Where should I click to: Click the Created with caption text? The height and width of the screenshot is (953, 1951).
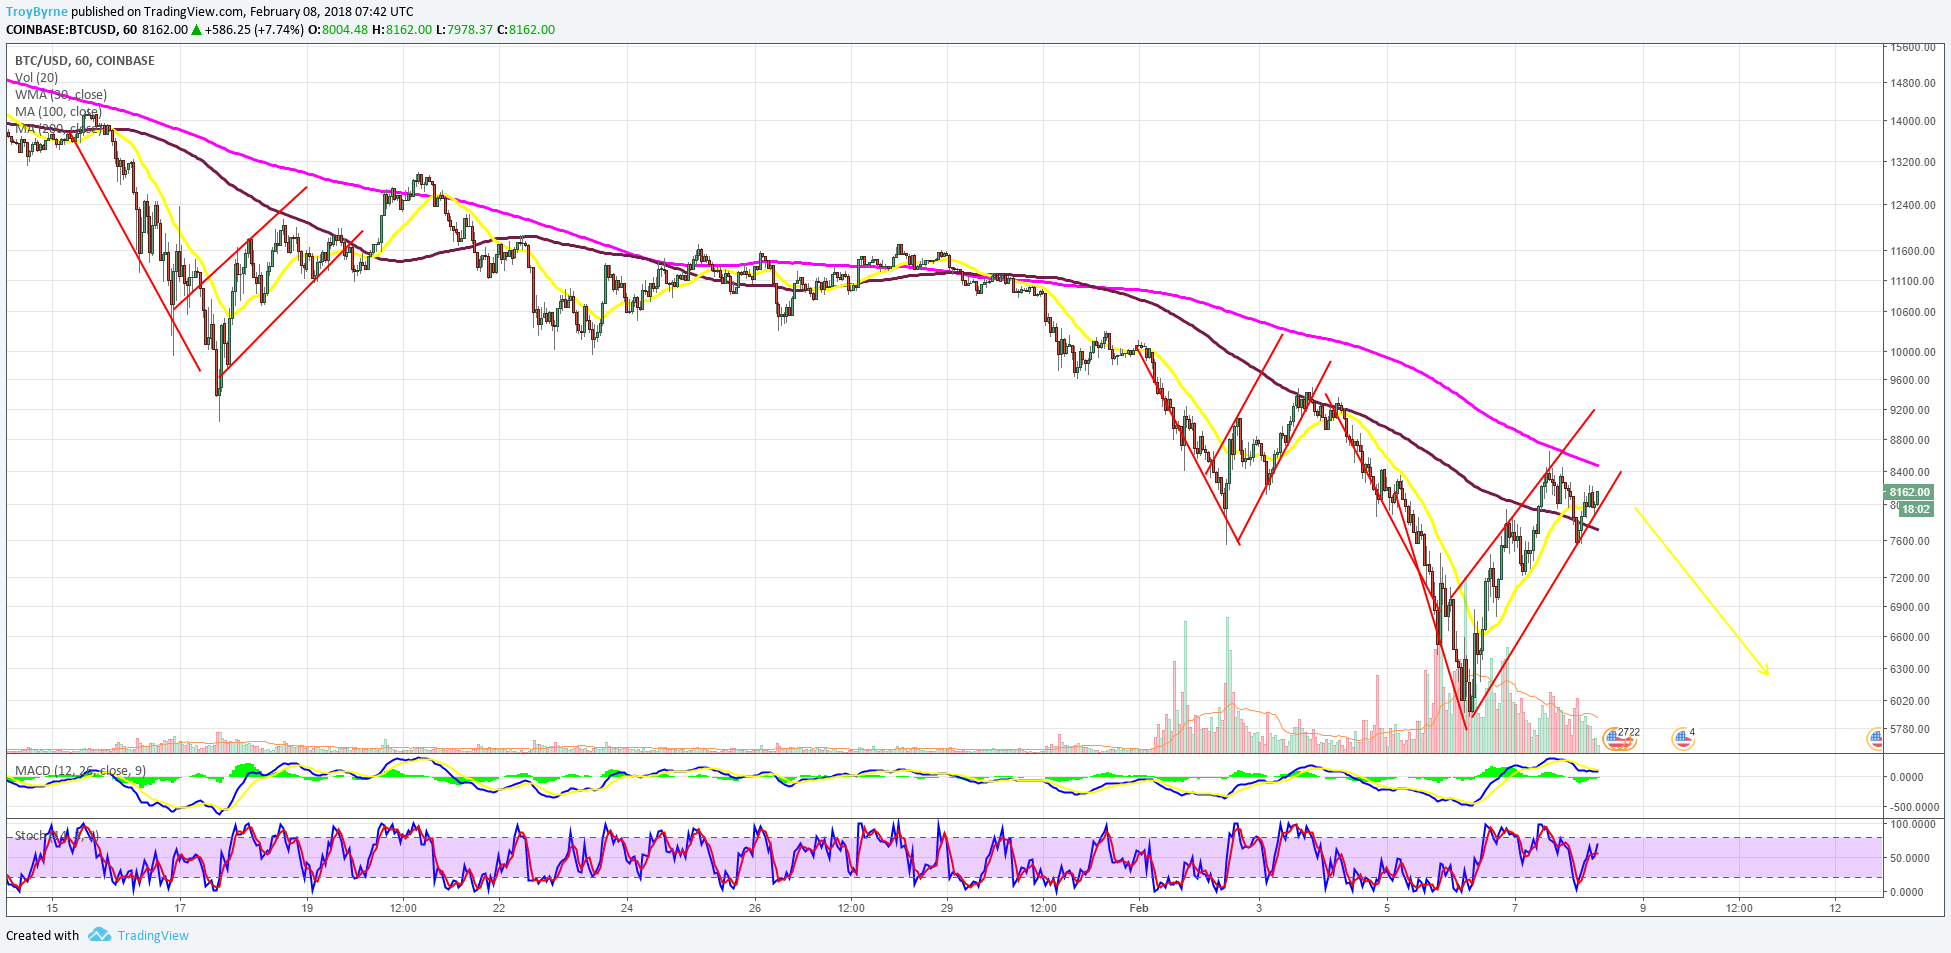[42, 936]
